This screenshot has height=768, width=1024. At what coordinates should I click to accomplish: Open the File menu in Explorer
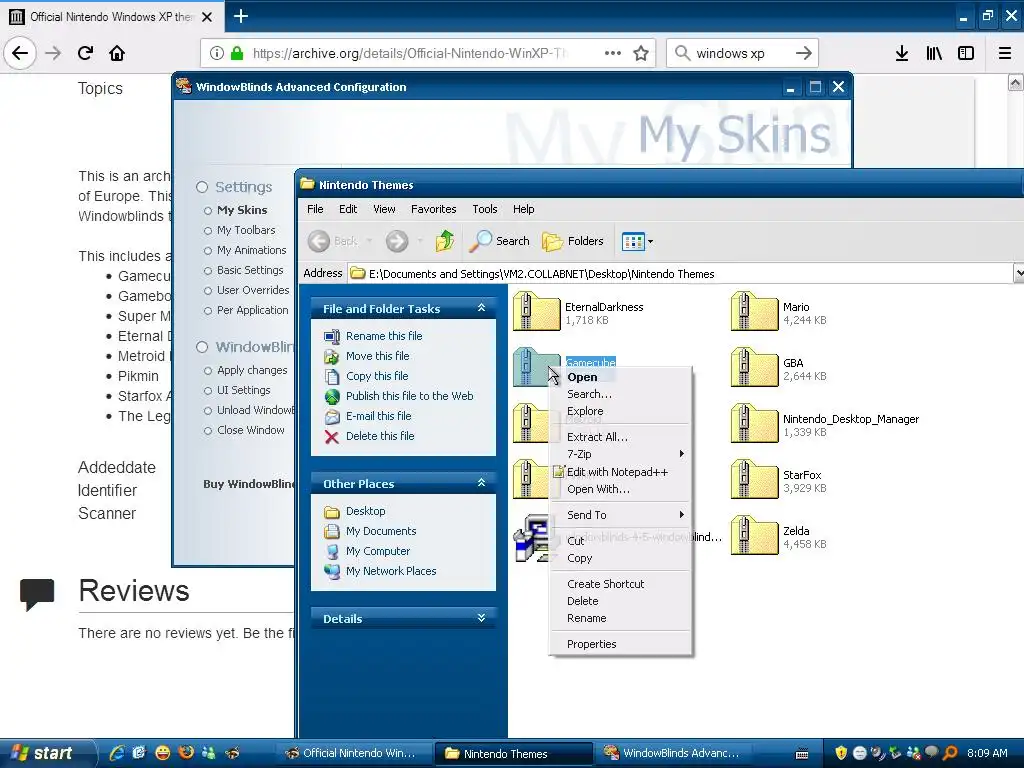coord(315,209)
